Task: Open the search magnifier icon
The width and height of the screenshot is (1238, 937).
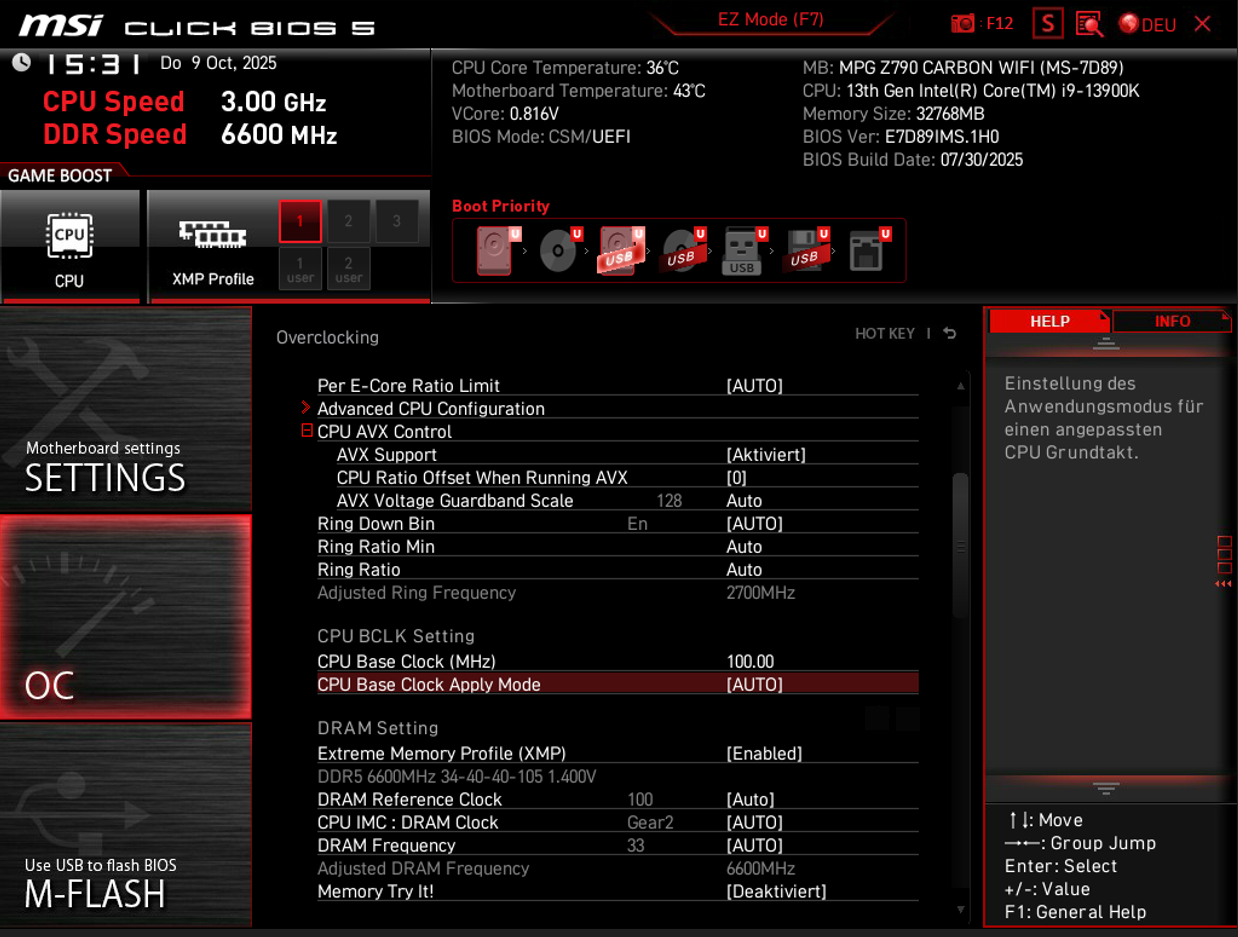Action: pos(1089,23)
